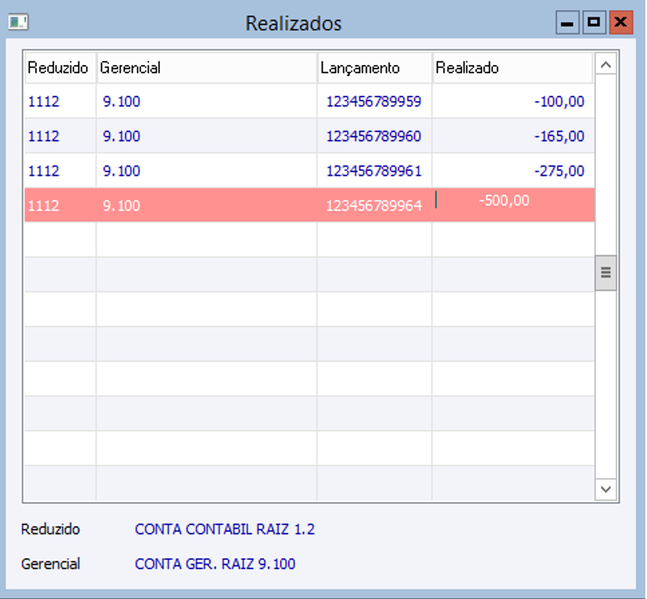647x599 pixels.
Task: Click the -165,00 realizado value
Action: coord(559,136)
